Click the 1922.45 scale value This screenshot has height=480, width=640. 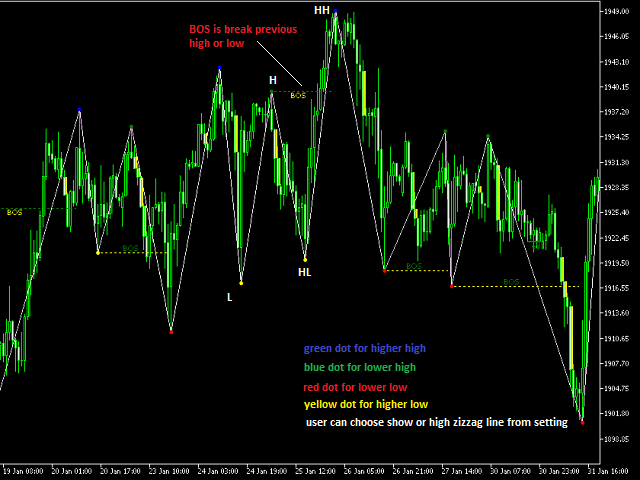pyautogui.click(x=617, y=238)
